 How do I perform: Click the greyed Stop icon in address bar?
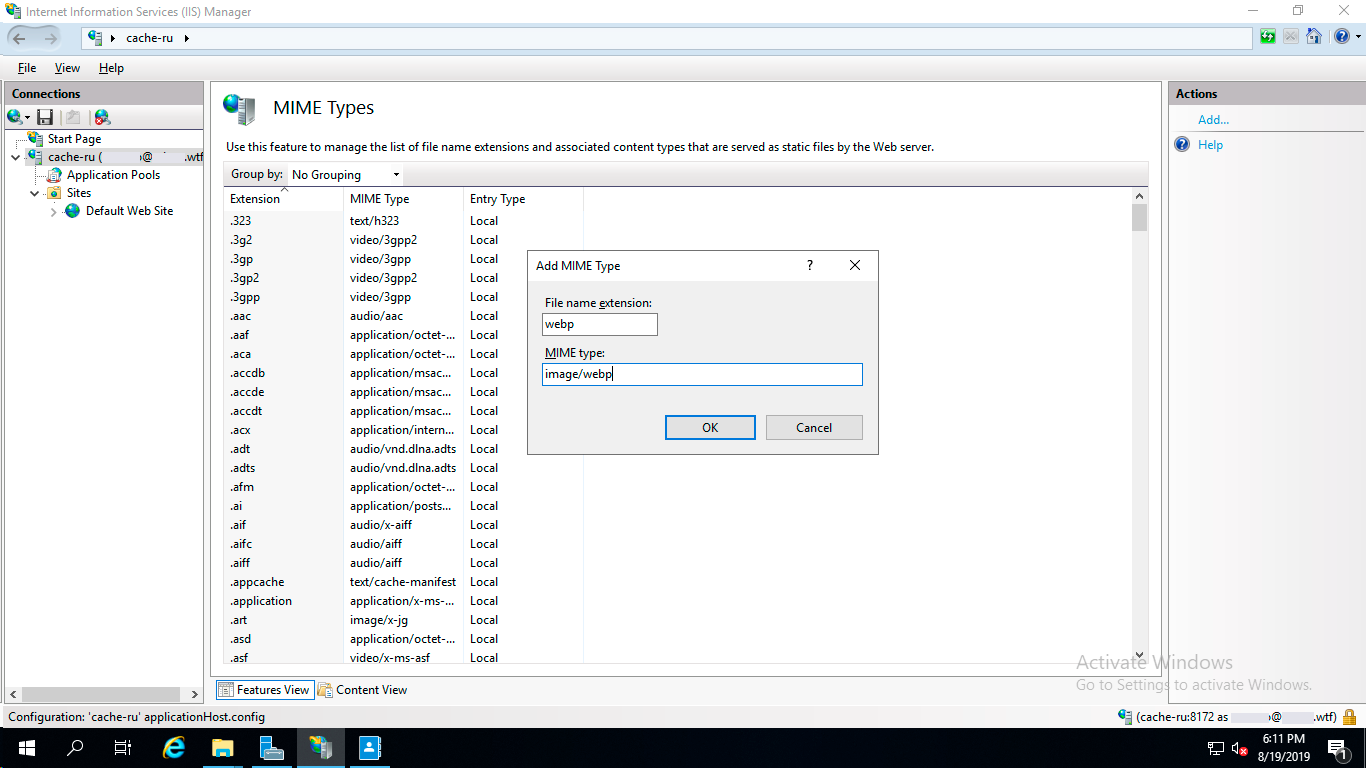point(1291,37)
